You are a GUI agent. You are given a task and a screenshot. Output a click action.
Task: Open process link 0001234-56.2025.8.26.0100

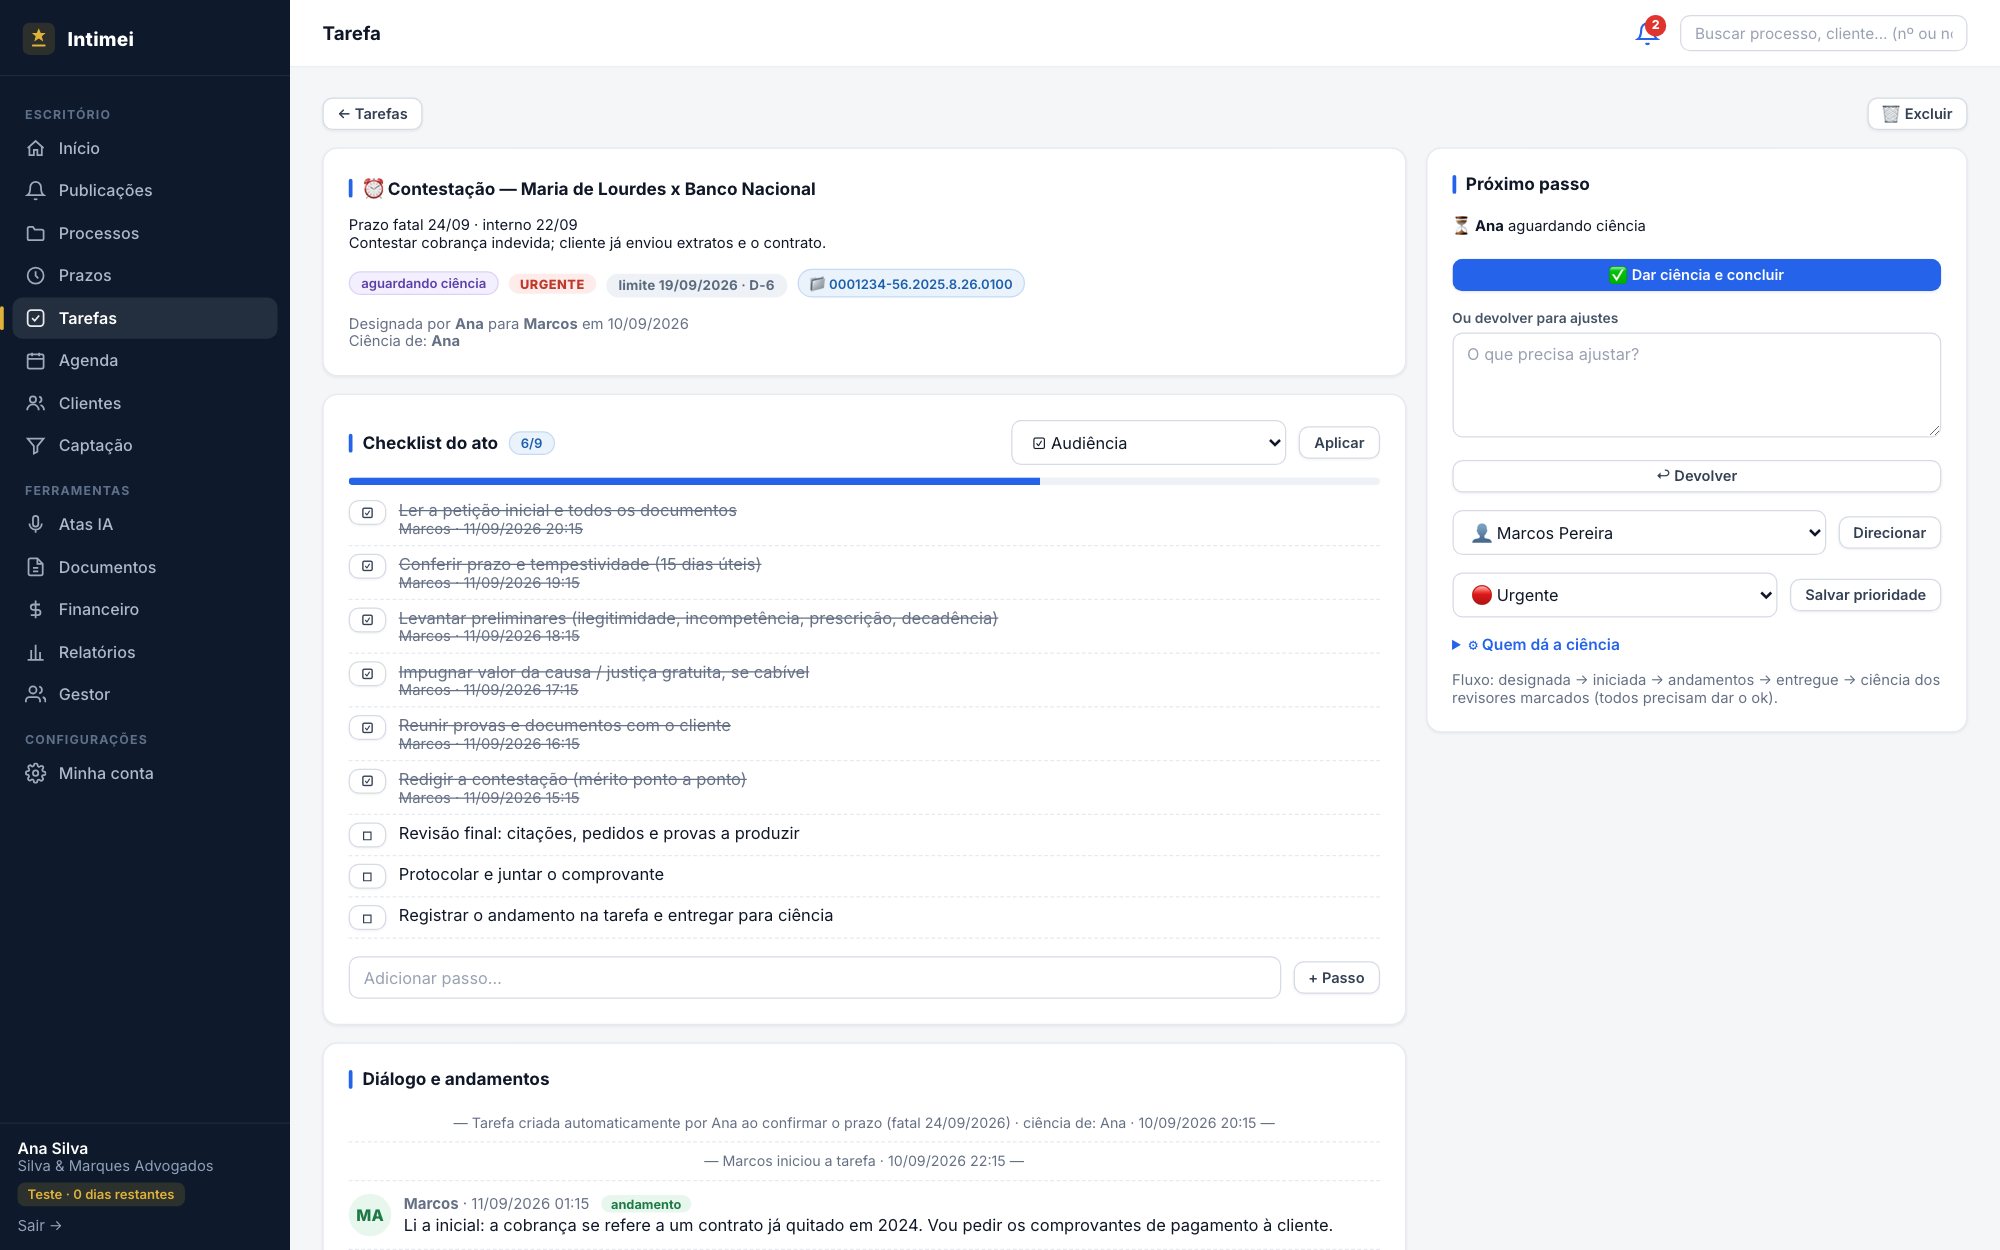(911, 284)
